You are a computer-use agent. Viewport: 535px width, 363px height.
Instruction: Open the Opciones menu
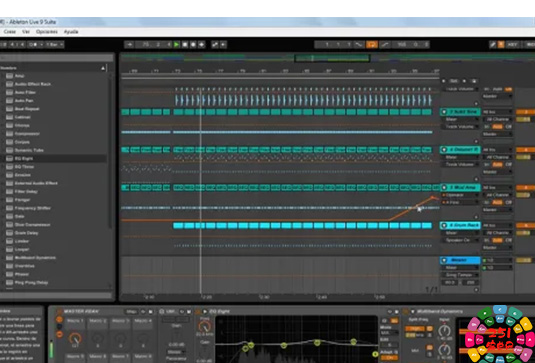click(x=47, y=31)
